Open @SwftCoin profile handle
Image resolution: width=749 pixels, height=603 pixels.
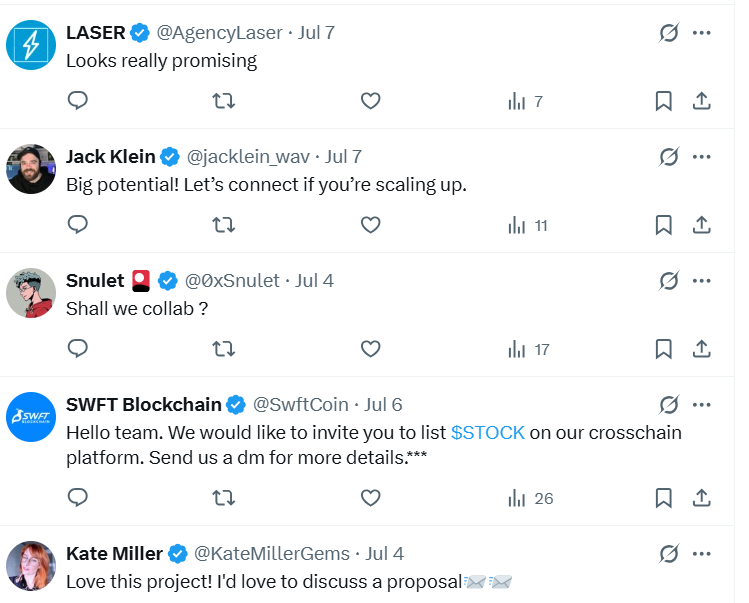300,405
